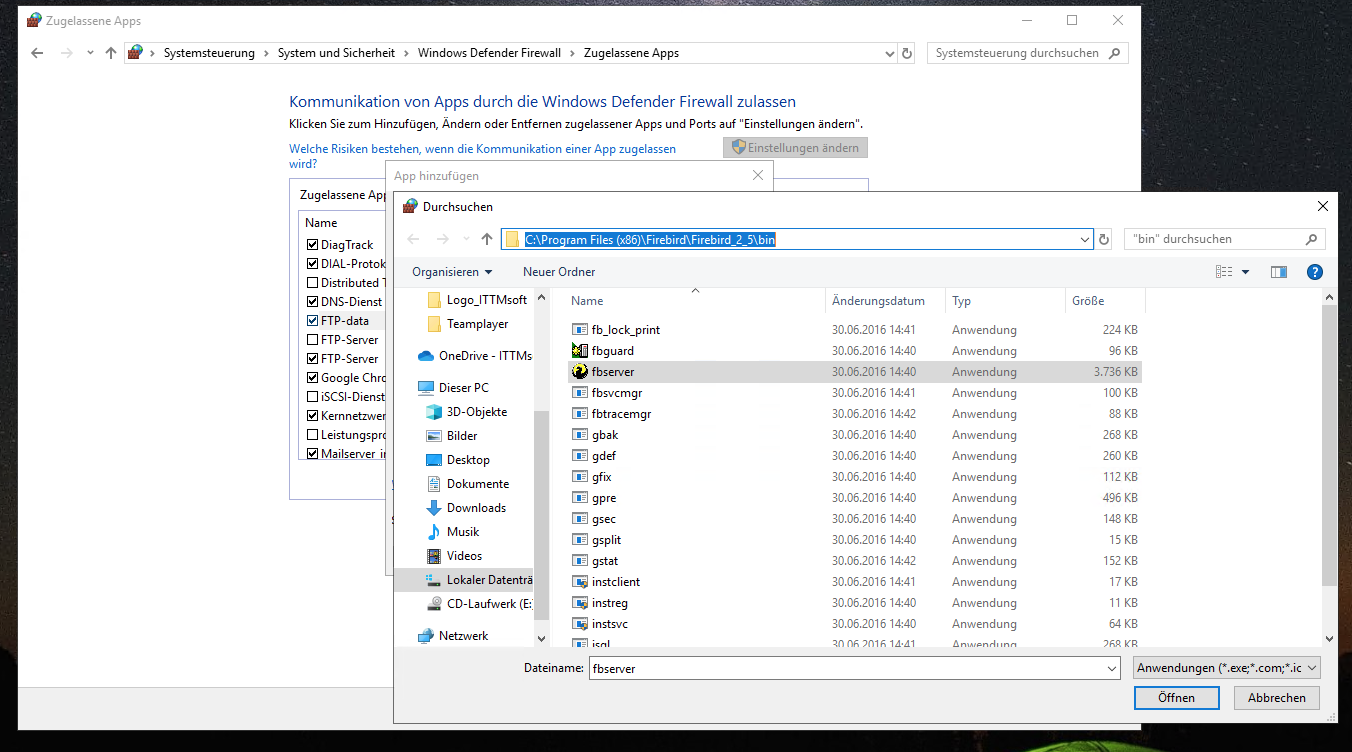This screenshot has width=1352, height=752.
Task: Click the "bin" durchsuchen search box
Action: click(1225, 239)
